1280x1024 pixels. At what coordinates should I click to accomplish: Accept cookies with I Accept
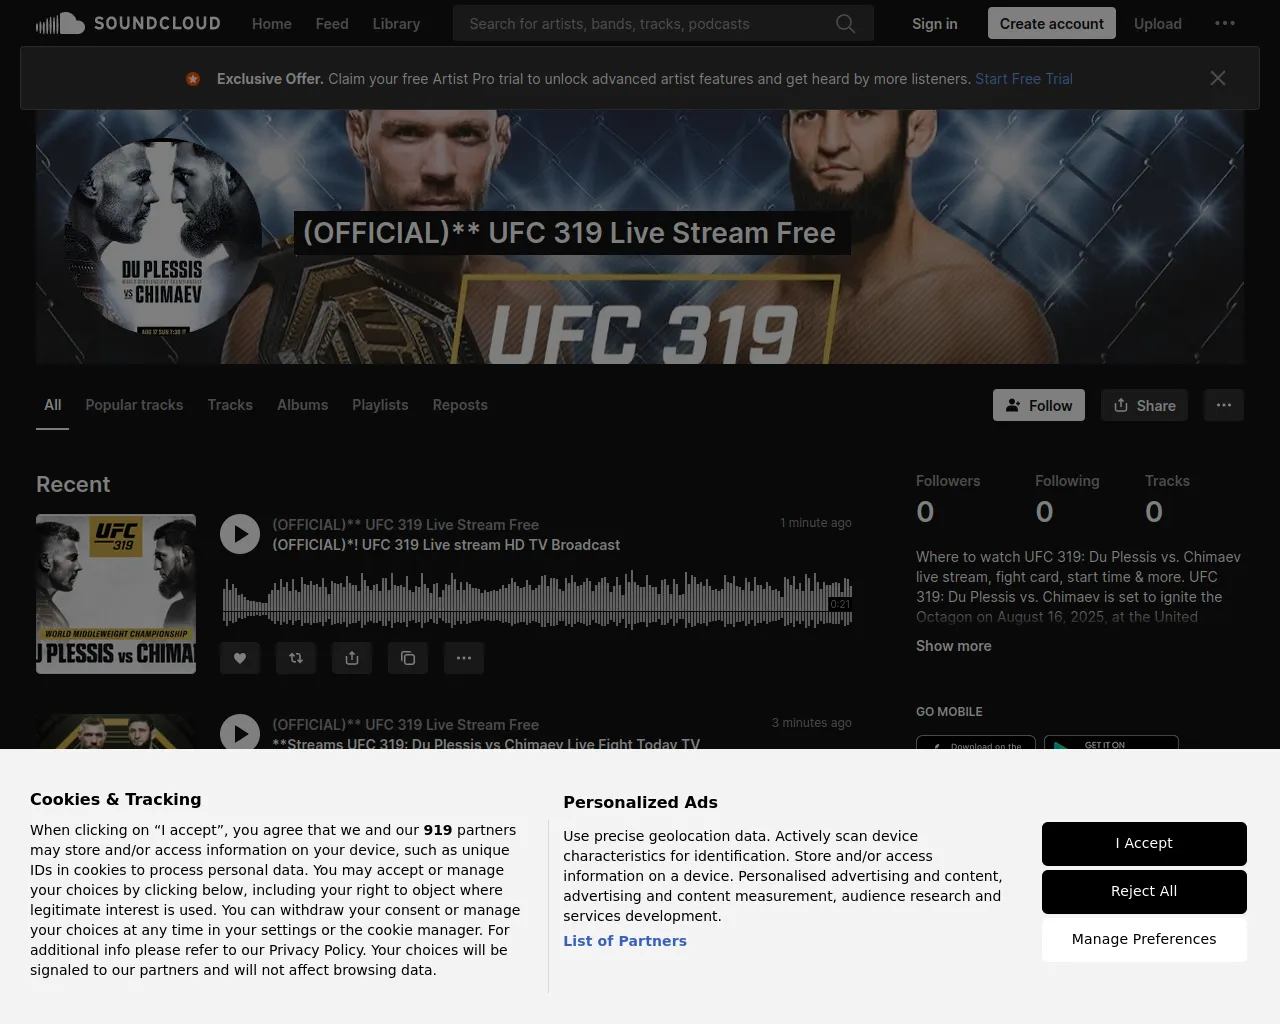click(1144, 844)
